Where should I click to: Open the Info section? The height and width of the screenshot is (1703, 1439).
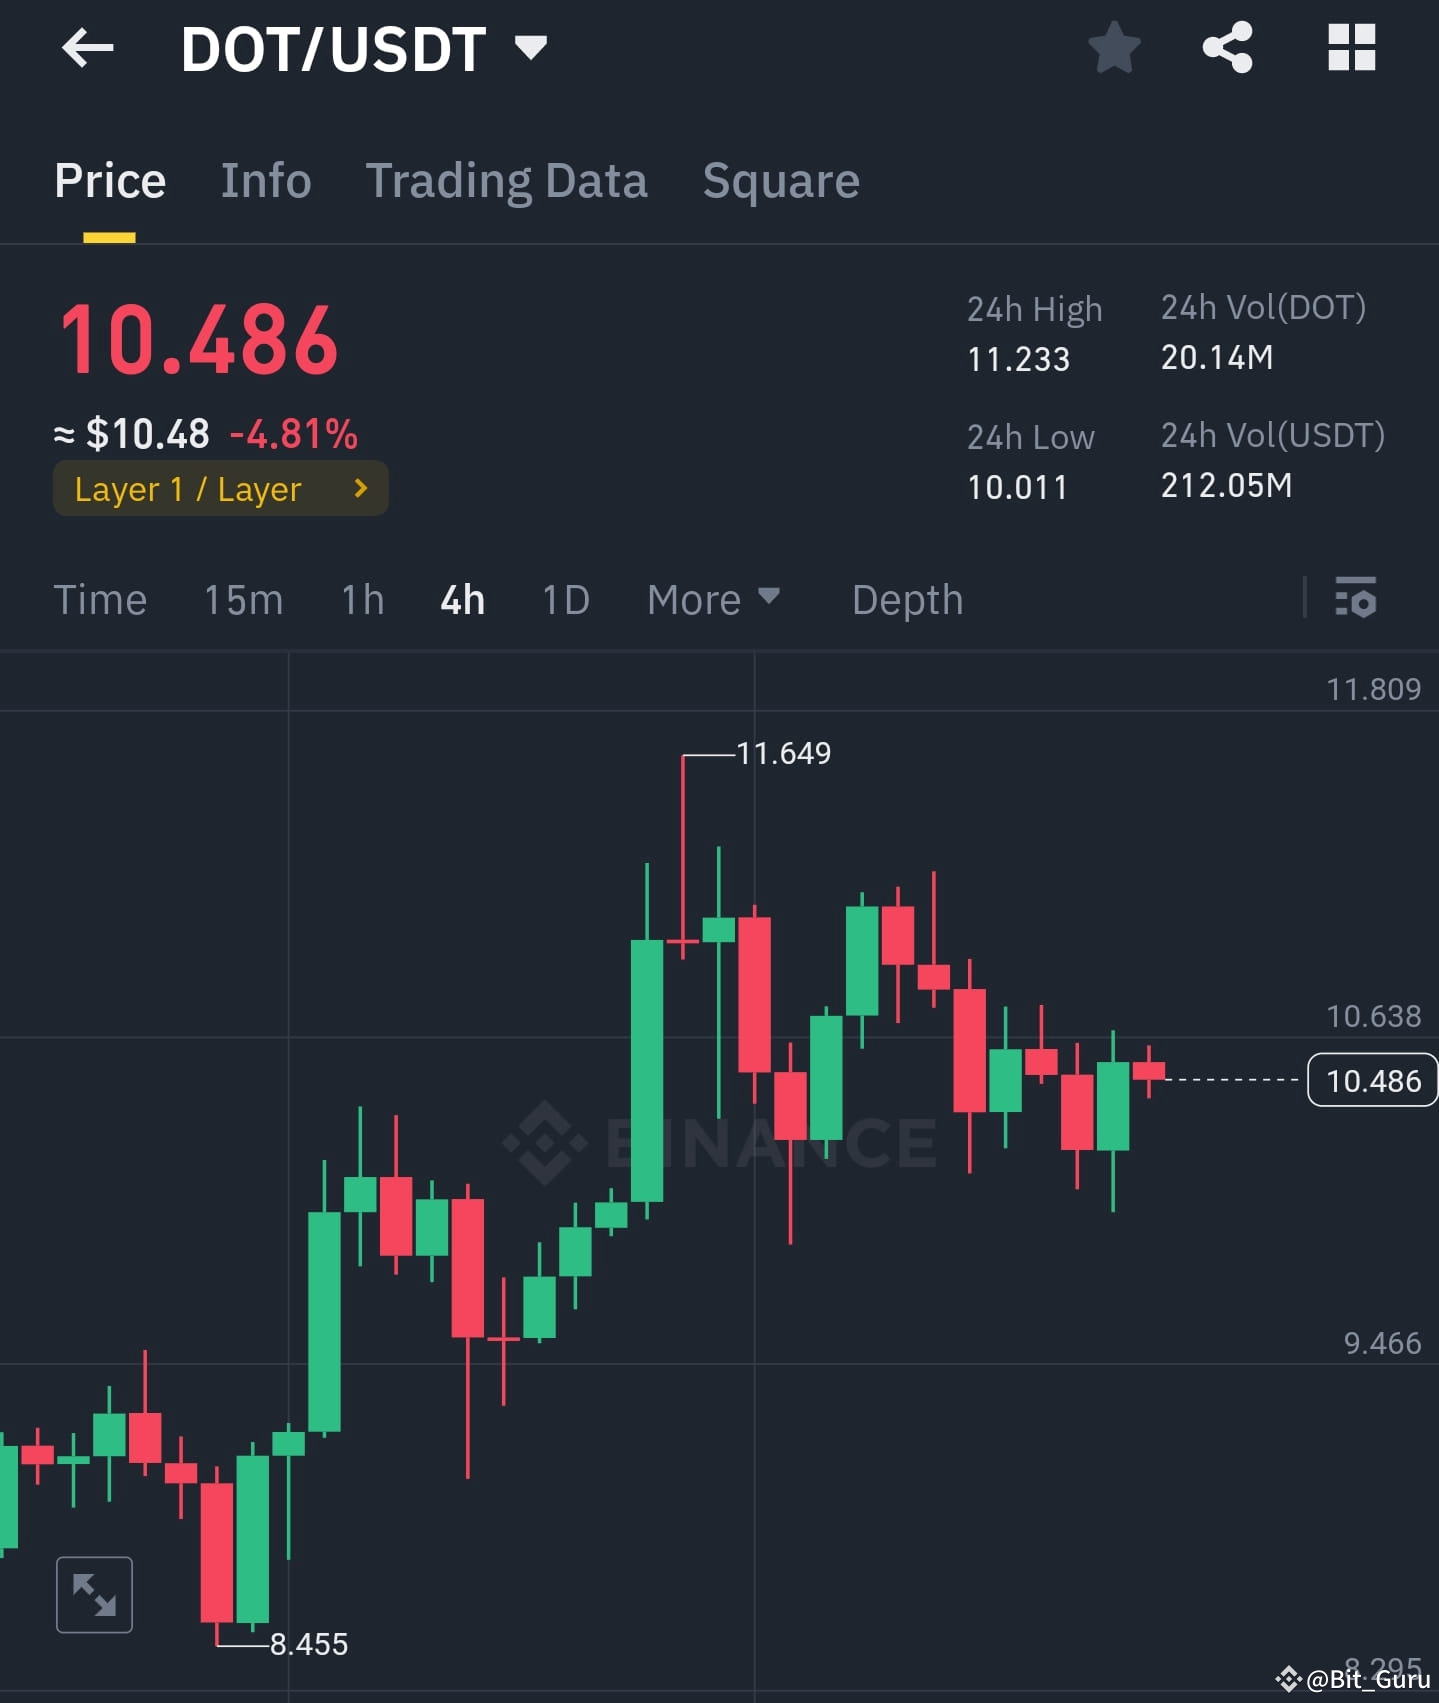click(265, 180)
